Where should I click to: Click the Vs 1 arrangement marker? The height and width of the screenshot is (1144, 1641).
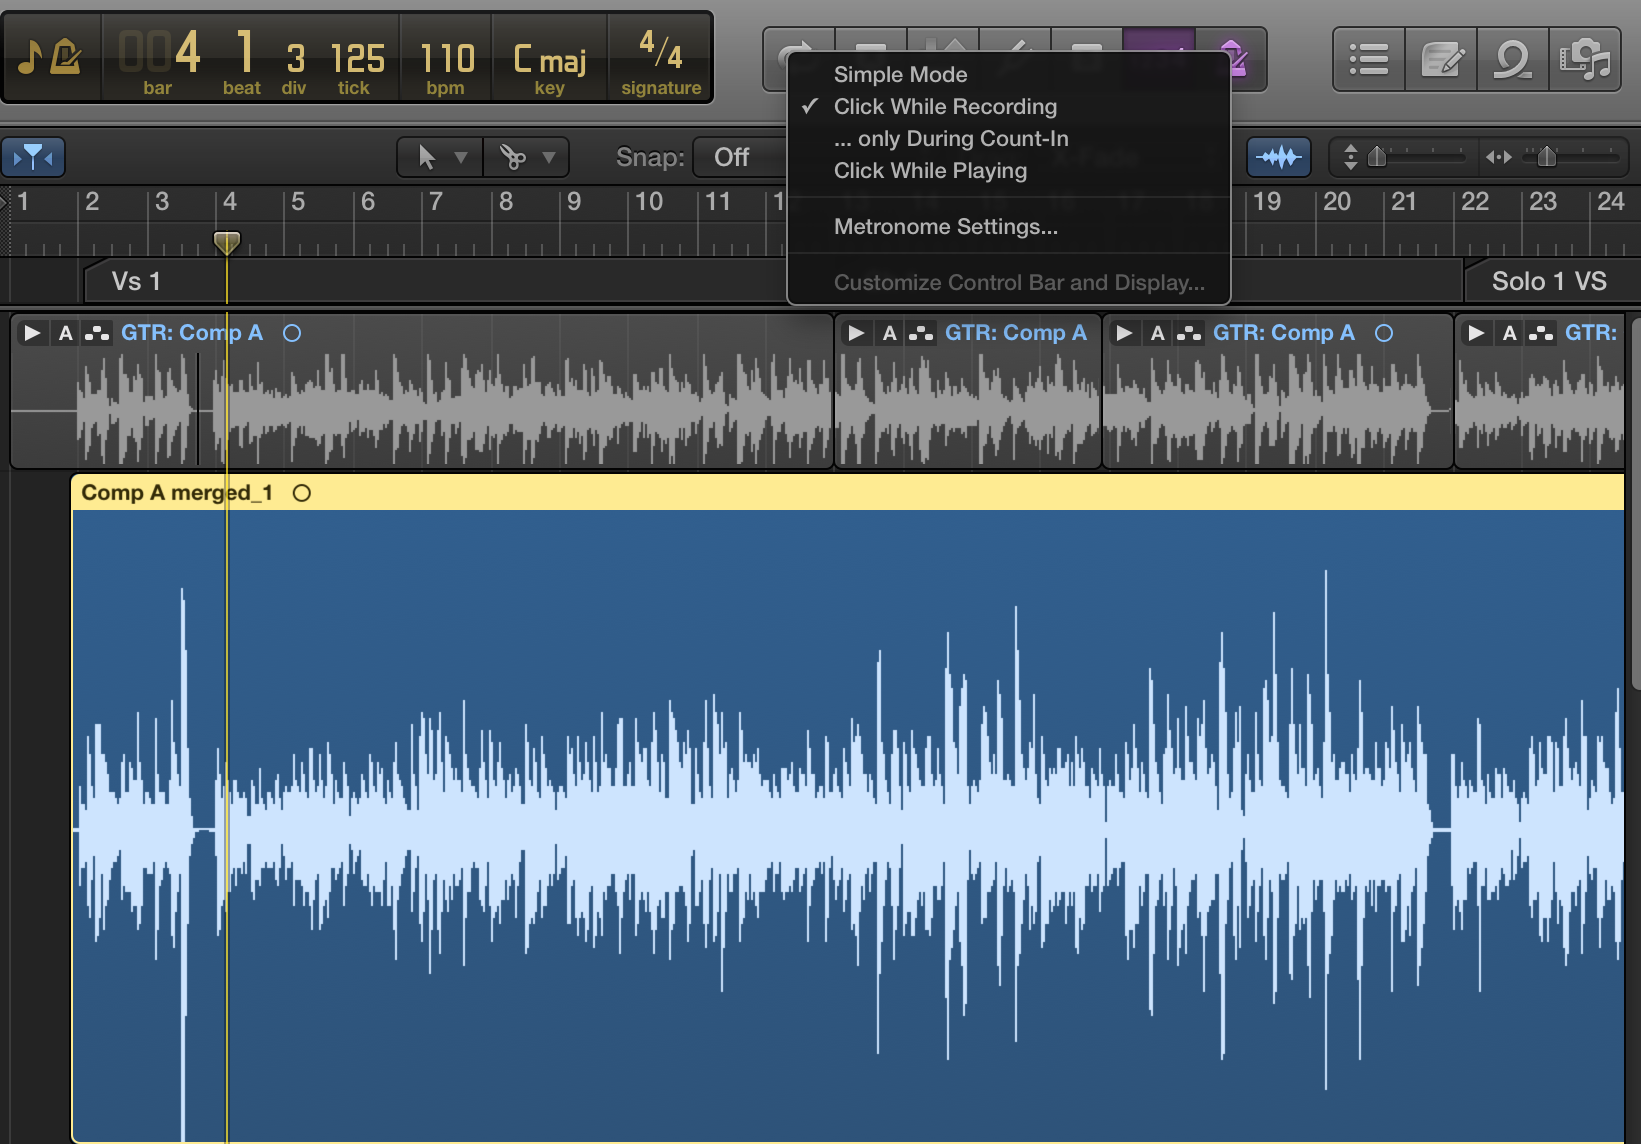136,282
